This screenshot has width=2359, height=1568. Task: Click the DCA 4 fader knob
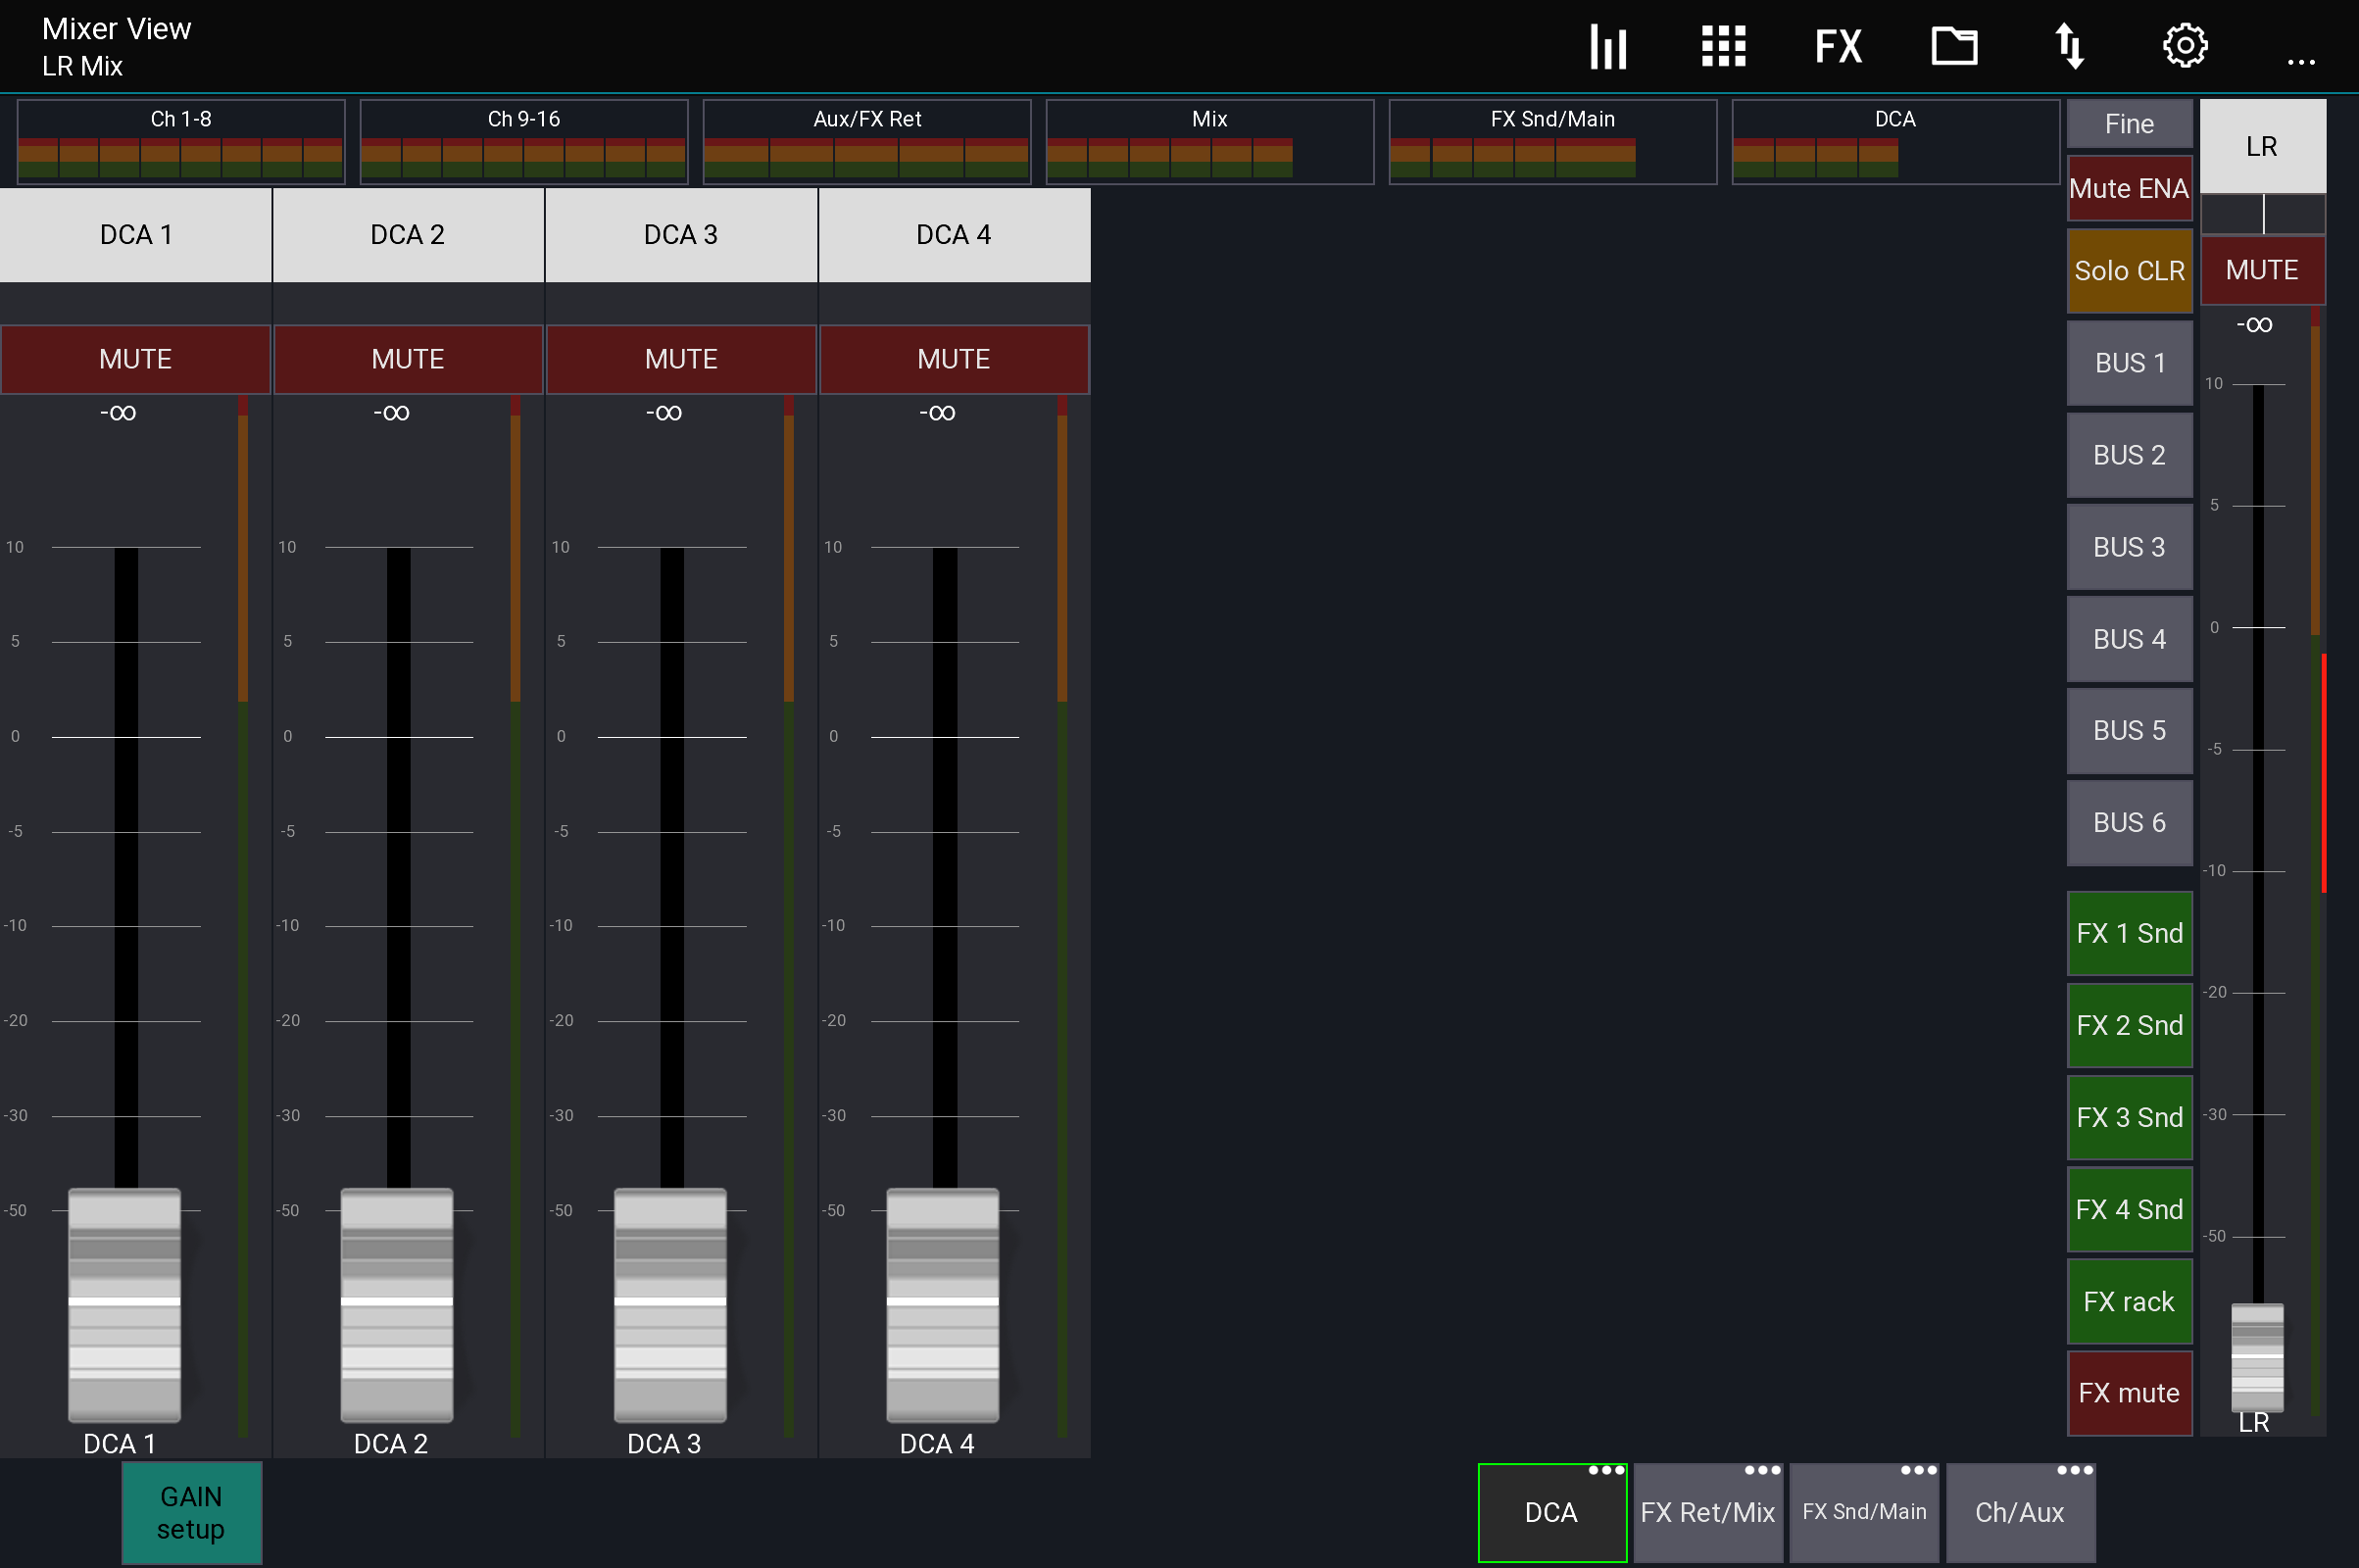tap(943, 1305)
